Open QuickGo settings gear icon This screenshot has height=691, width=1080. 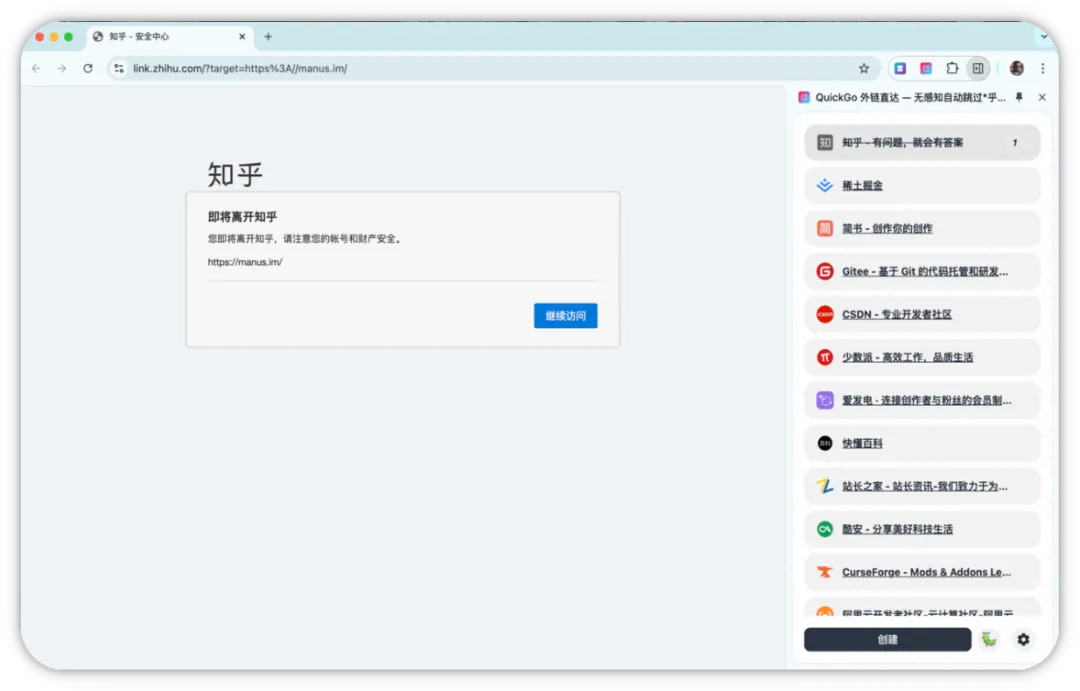1024,639
